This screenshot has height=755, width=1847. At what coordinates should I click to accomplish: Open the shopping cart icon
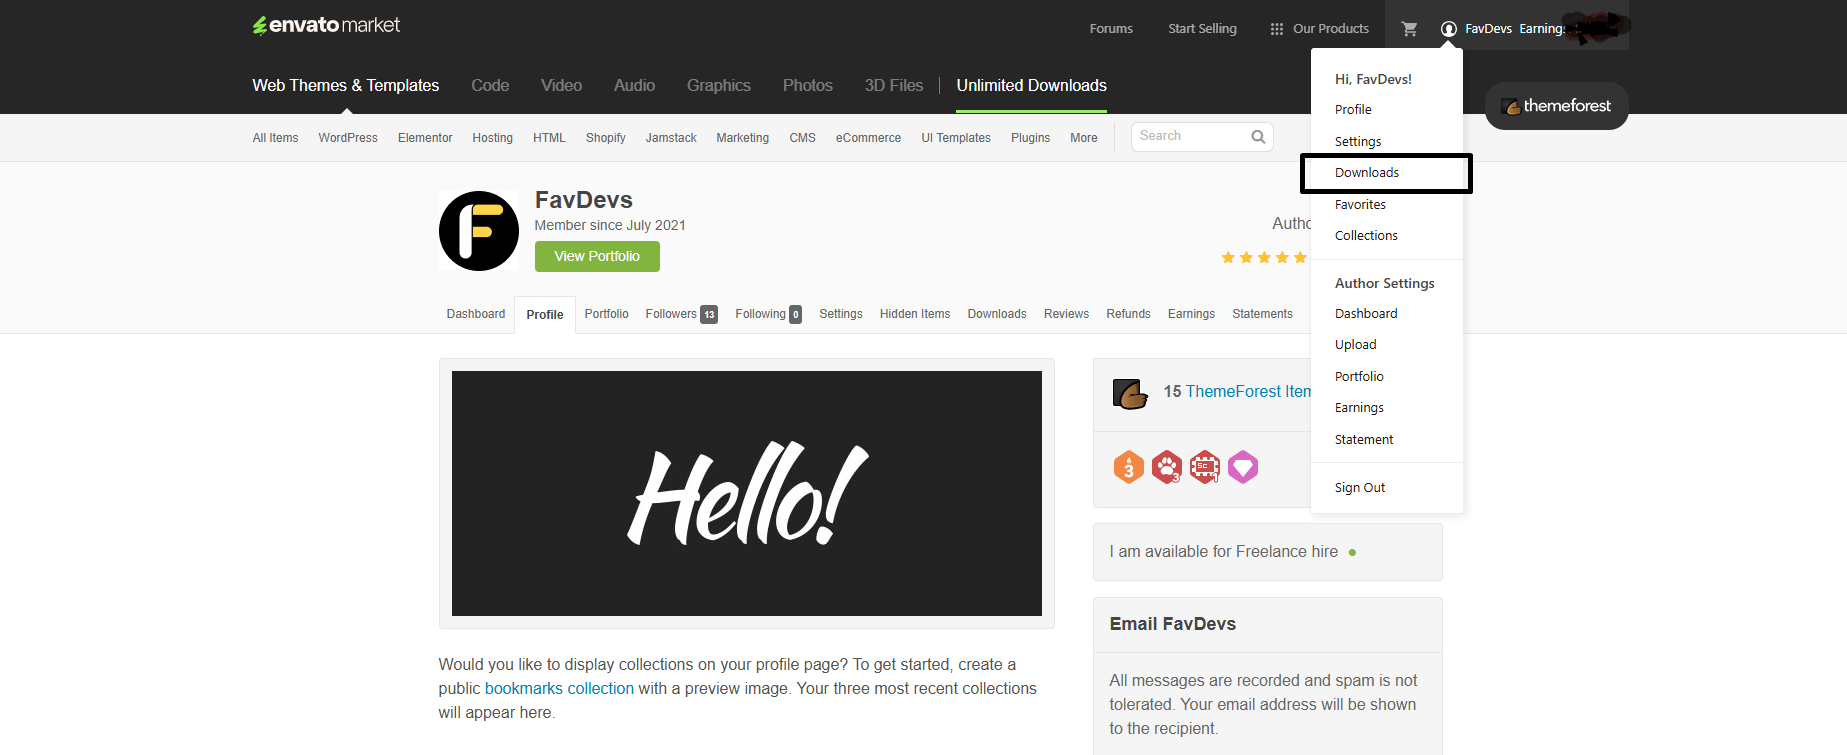pyautogui.click(x=1410, y=29)
